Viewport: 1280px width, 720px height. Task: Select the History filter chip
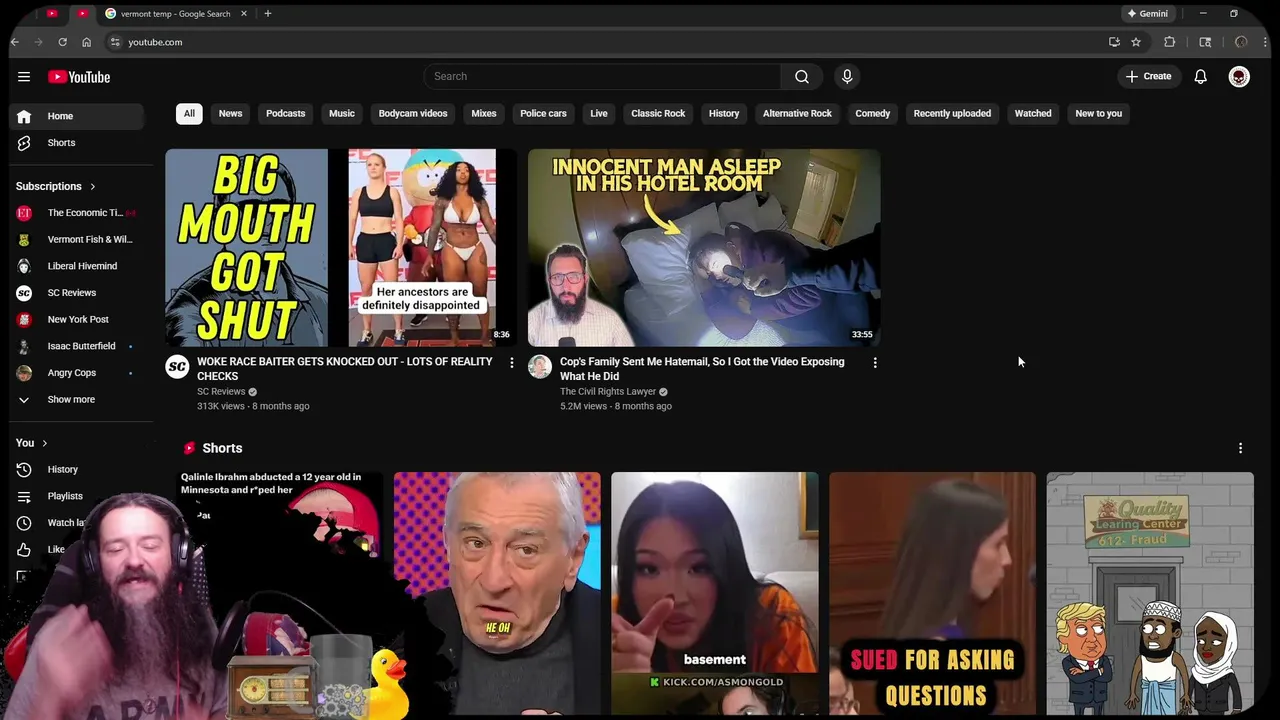click(724, 113)
